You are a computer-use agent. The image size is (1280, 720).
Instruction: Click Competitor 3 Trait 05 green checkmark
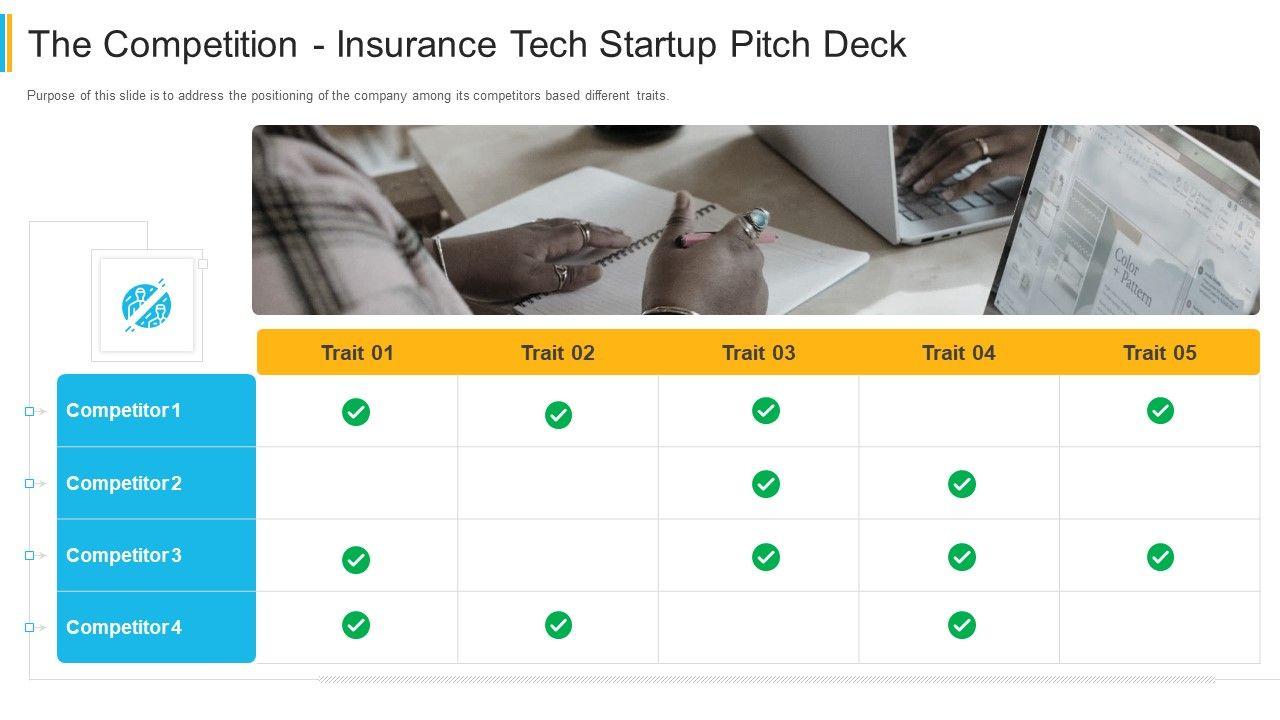pyautogui.click(x=1160, y=557)
